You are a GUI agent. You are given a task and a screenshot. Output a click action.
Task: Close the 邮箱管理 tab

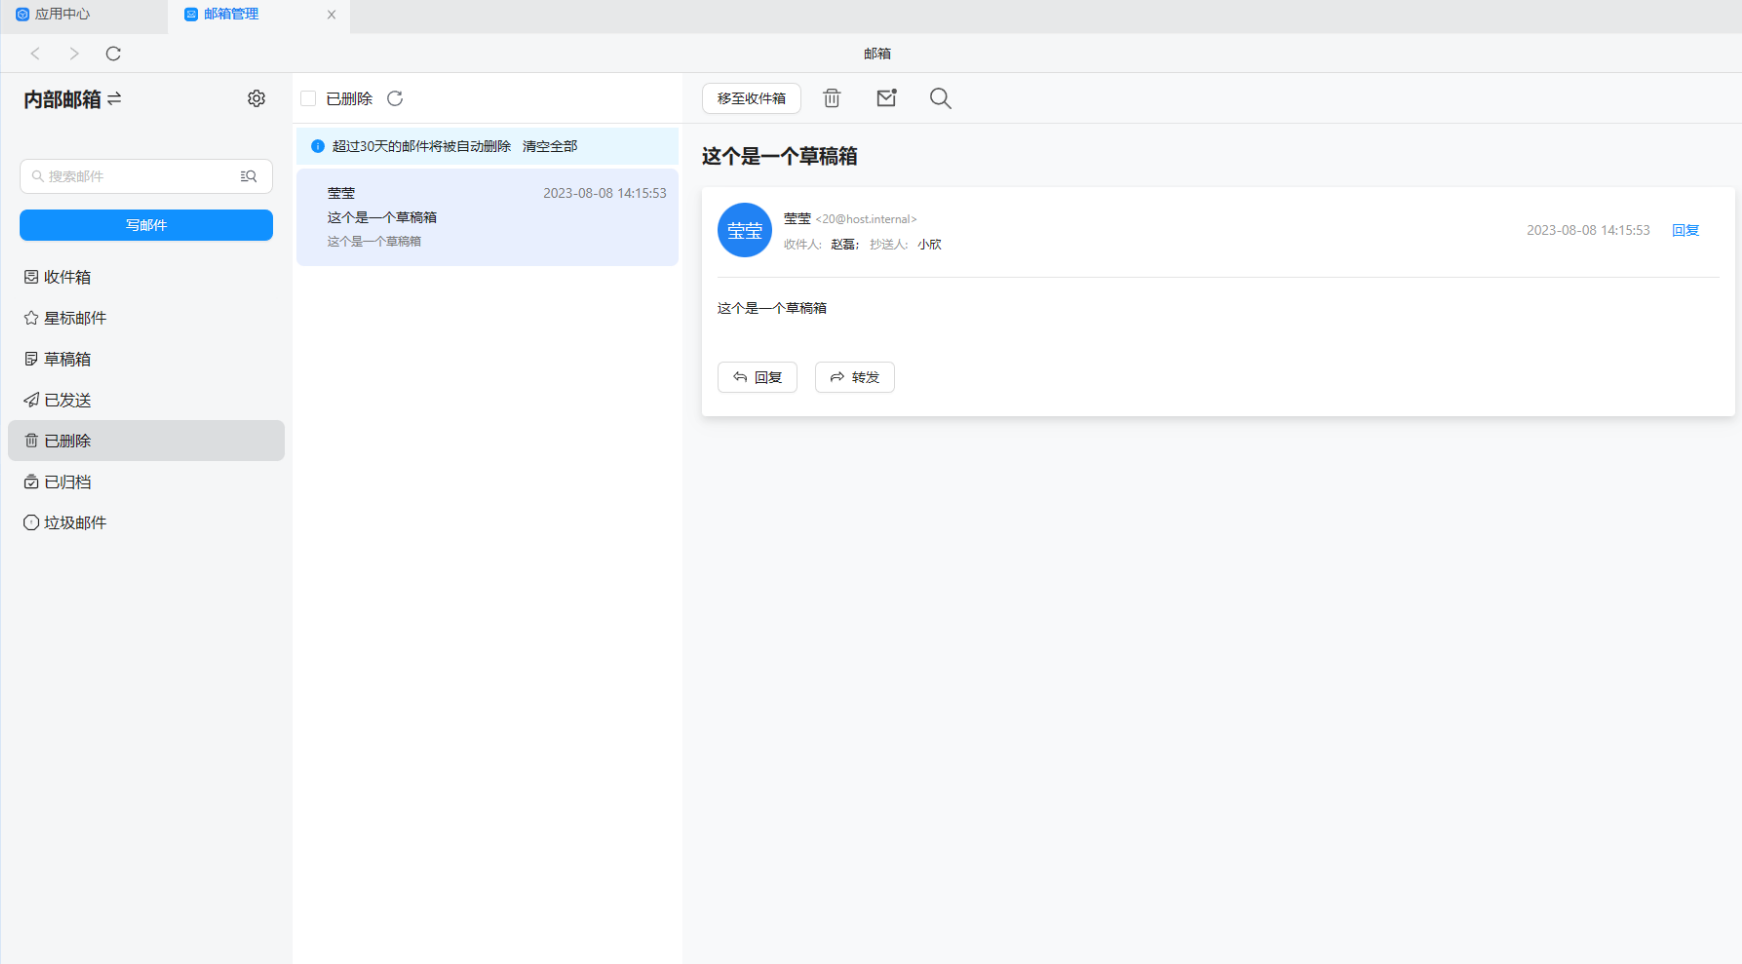point(331,15)
